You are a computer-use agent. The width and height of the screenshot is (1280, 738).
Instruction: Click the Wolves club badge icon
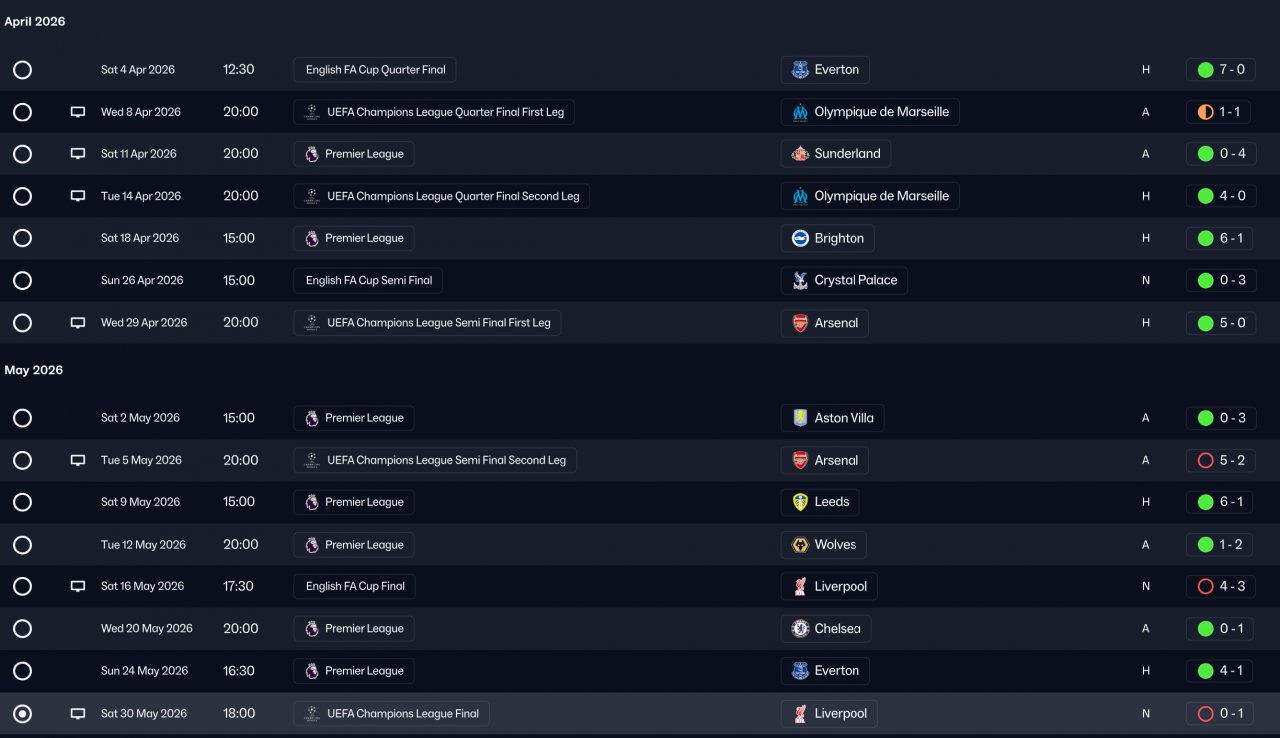800,545
